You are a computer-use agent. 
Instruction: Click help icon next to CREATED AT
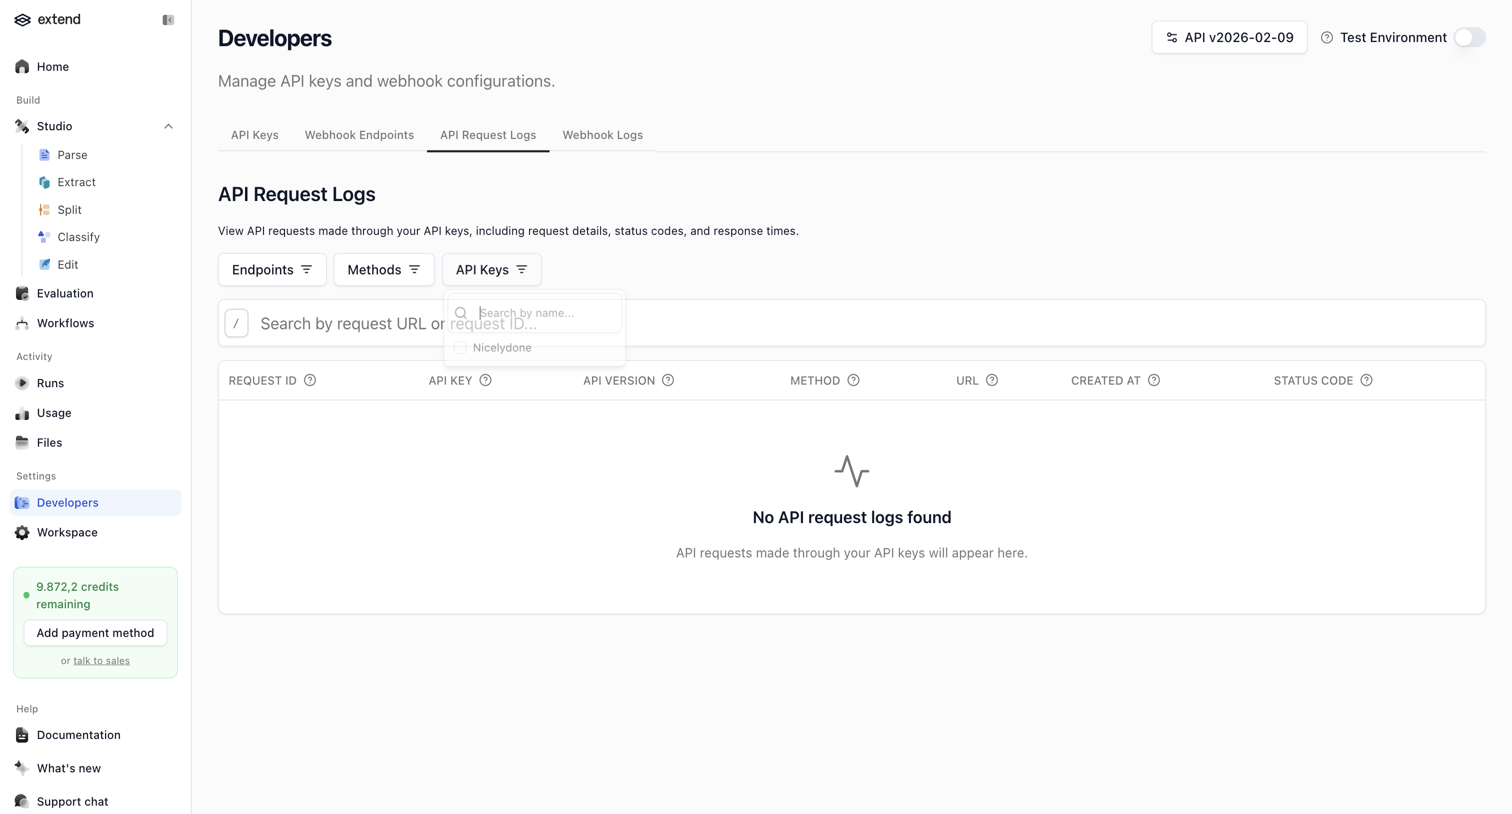click(1154, 380)
